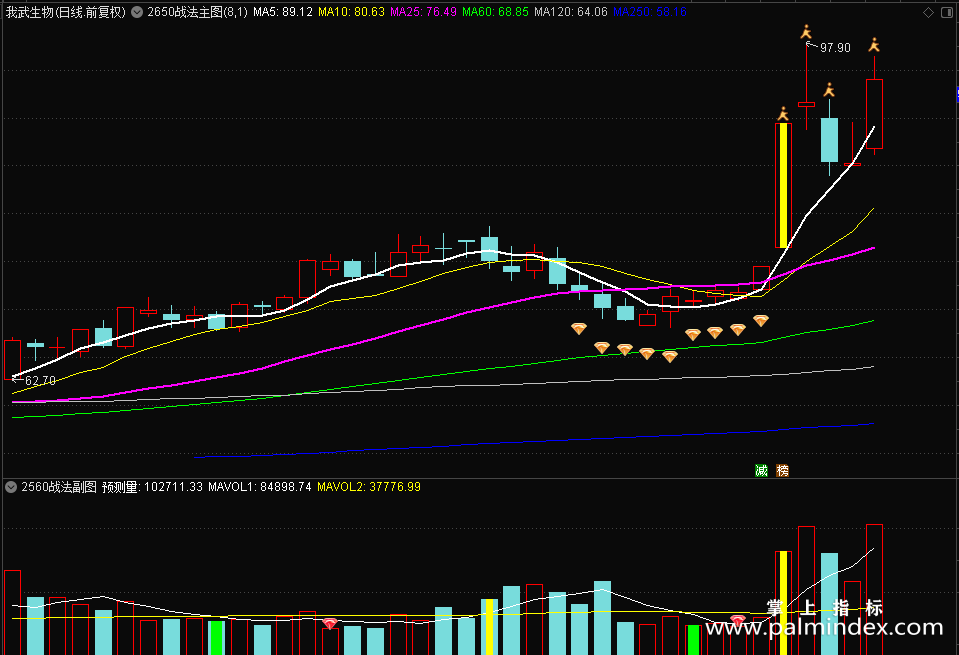Click the yellow MAVOL2: 37776.99 readout
The image size is (959, 655).
369,487
